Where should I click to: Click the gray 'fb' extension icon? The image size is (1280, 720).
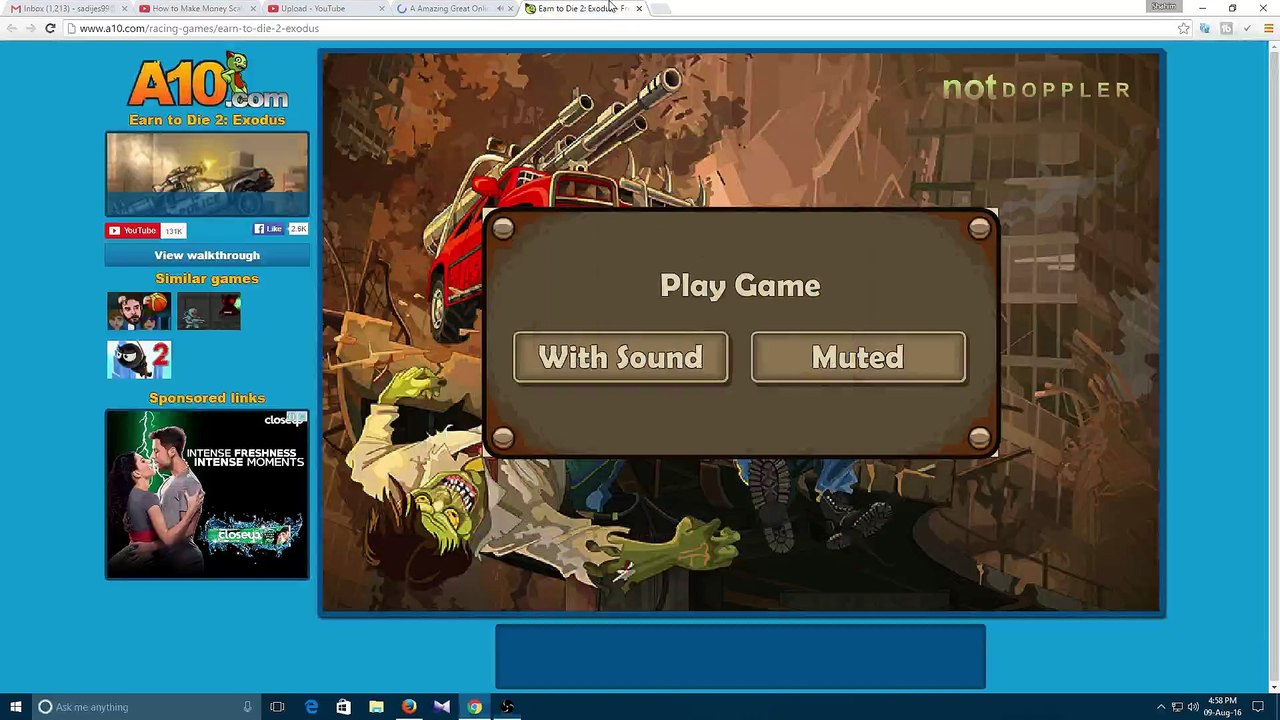tap(1226, 28)
